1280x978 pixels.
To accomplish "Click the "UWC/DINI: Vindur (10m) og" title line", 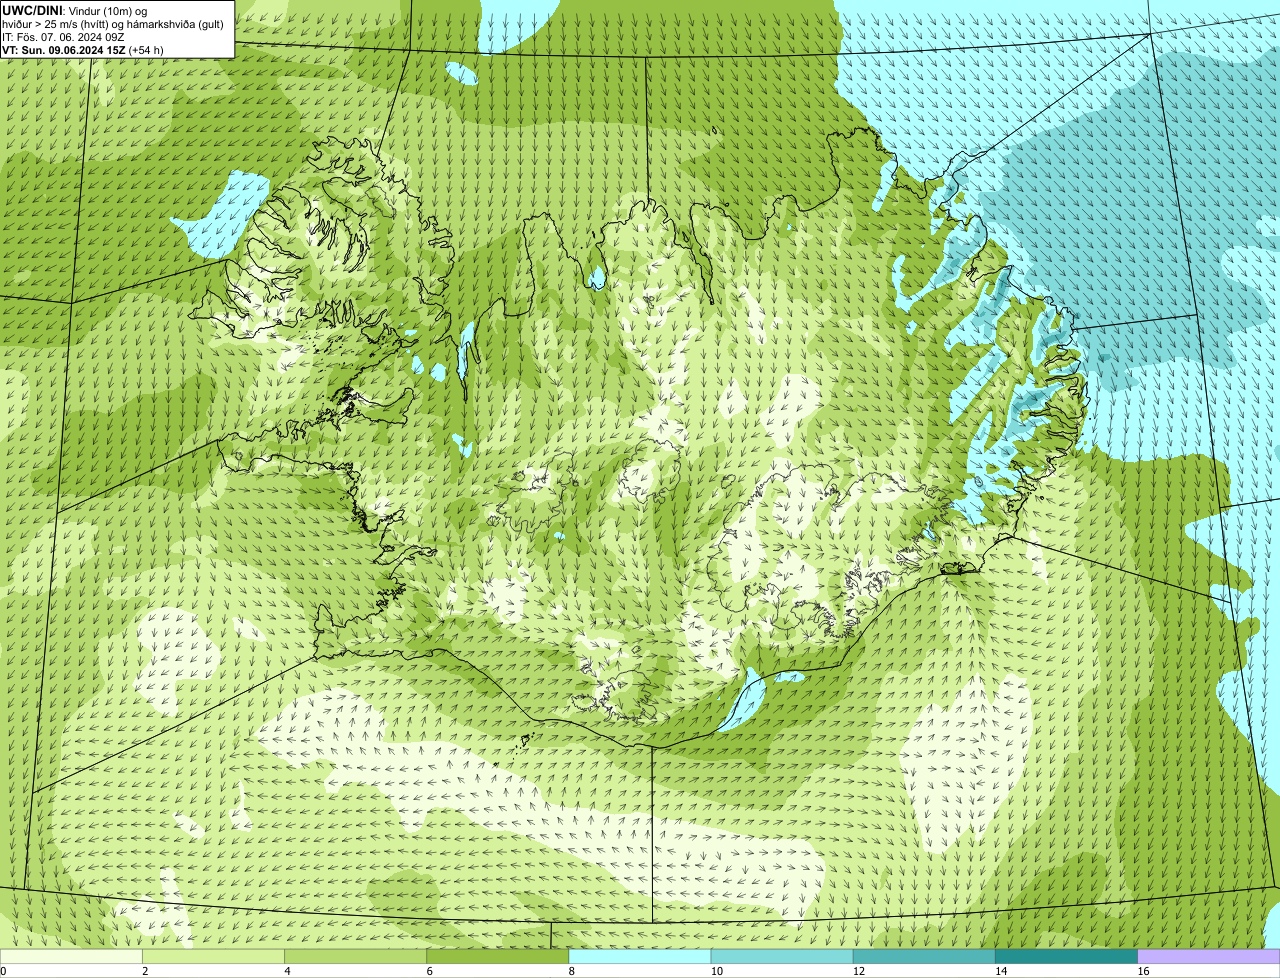I will click(75, 10).
